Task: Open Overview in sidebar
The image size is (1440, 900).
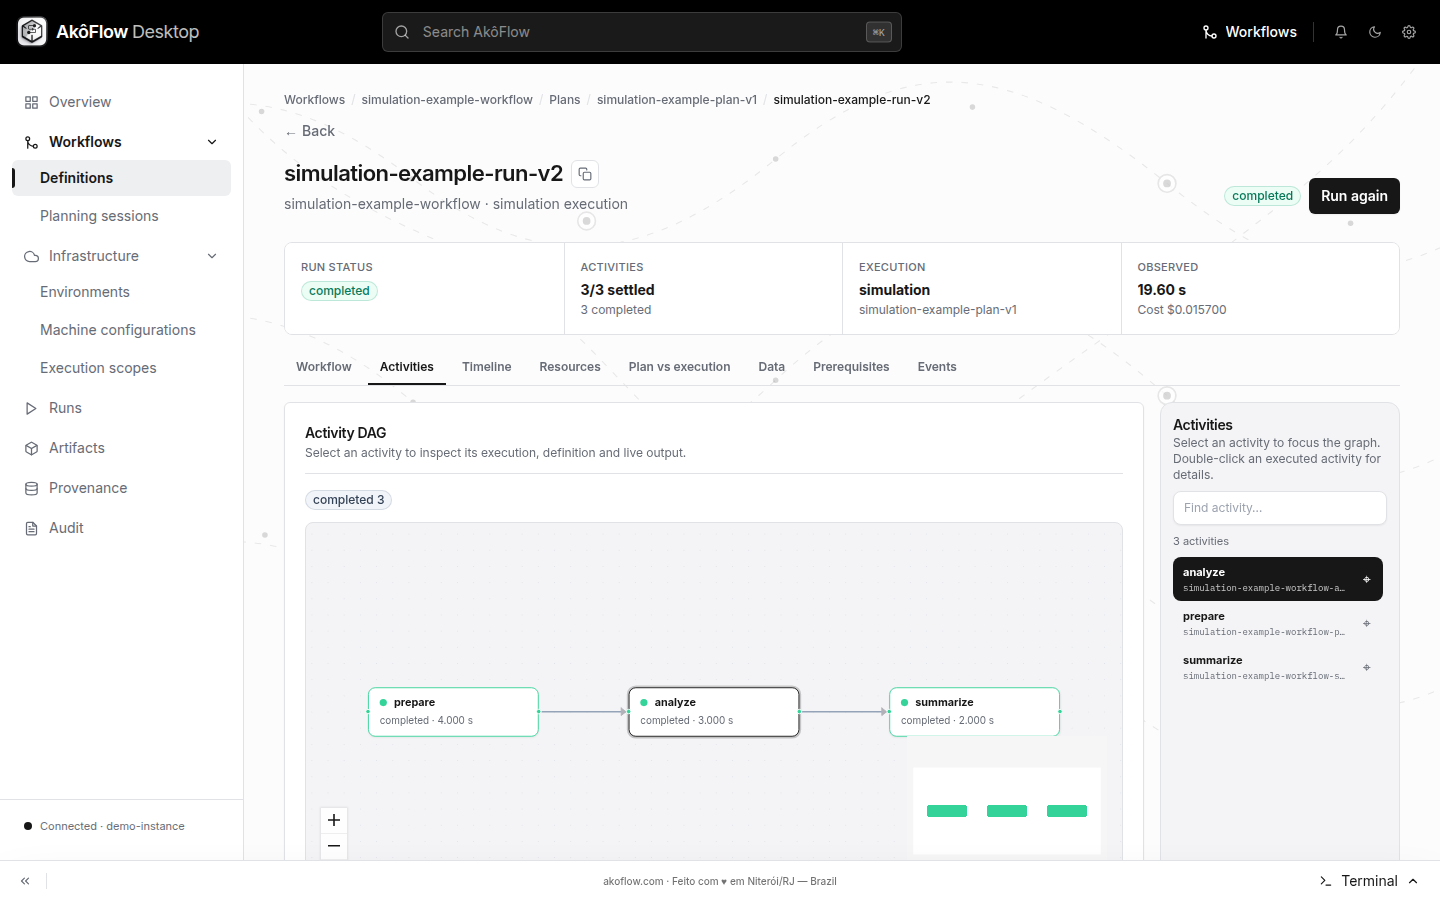Action: (121, 102)
